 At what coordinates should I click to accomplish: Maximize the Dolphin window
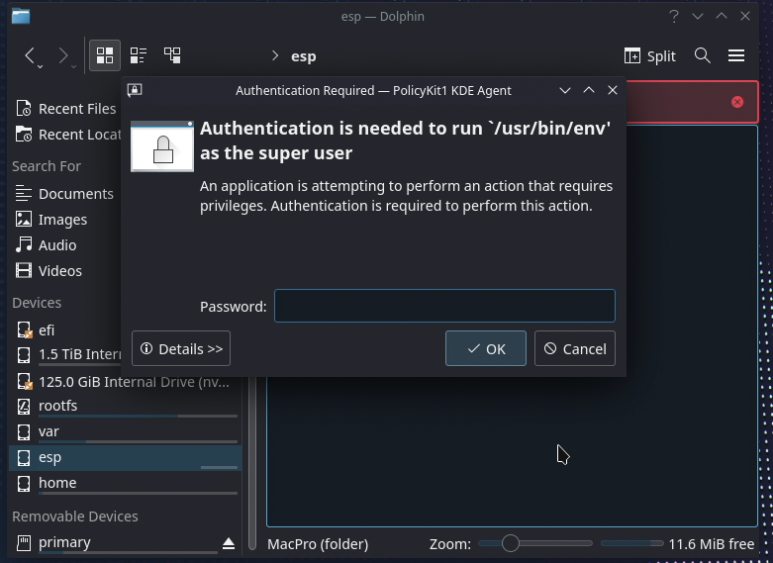click(x=721, y=16)
